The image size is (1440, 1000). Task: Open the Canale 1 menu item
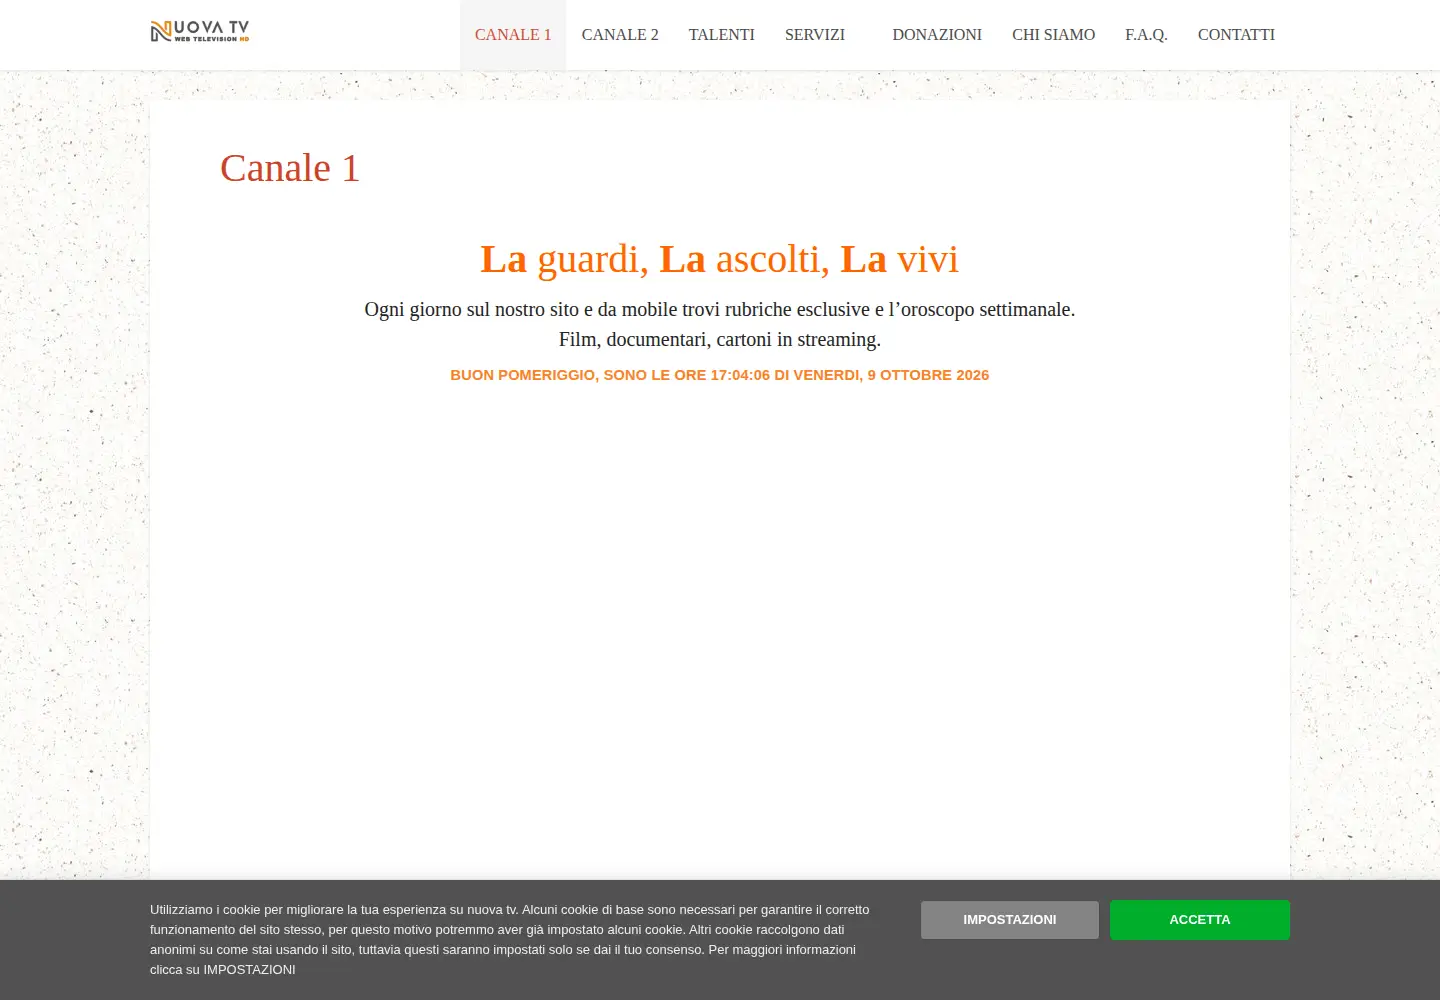(513, 35)
